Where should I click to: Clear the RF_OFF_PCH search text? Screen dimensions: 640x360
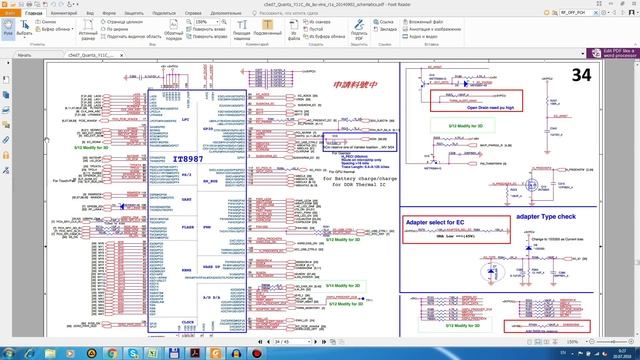596,13
